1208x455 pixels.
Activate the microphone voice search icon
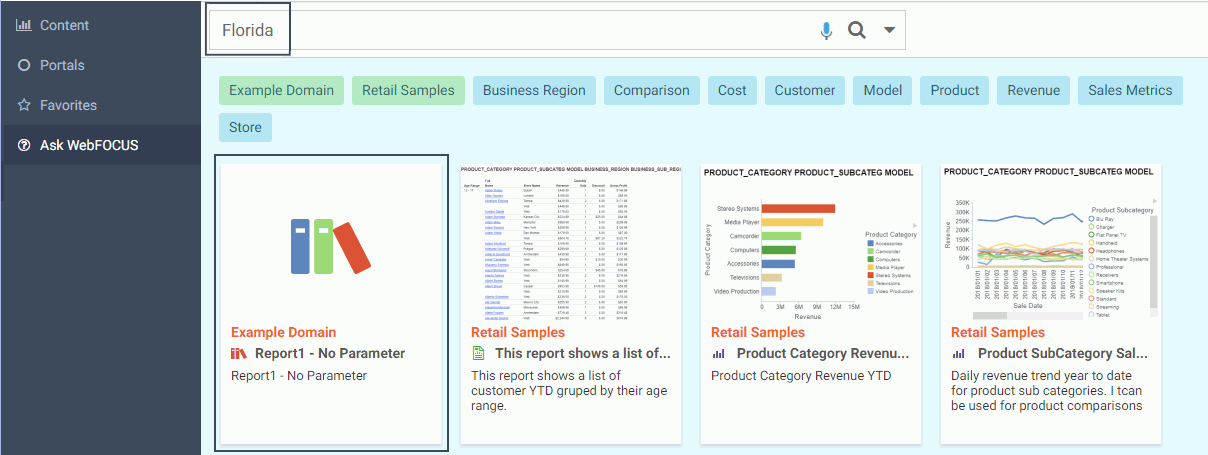(826, 31)
